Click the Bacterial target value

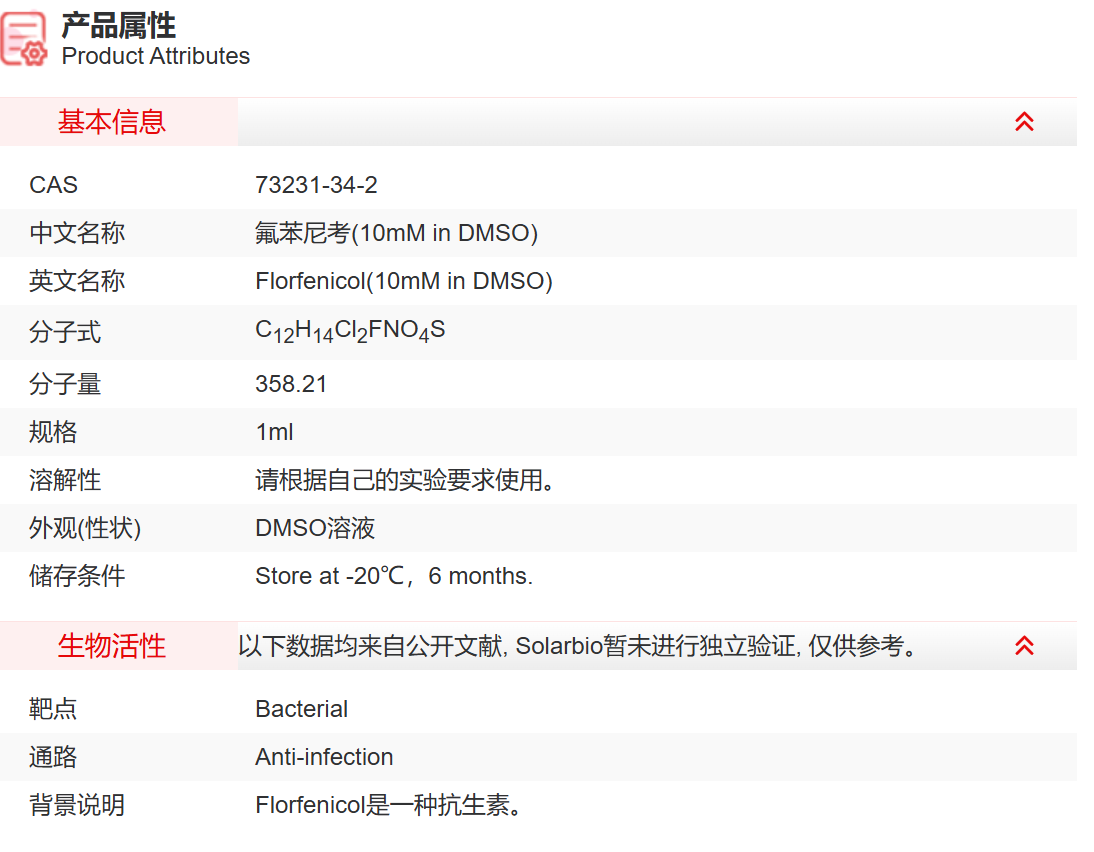pos(301,709)
